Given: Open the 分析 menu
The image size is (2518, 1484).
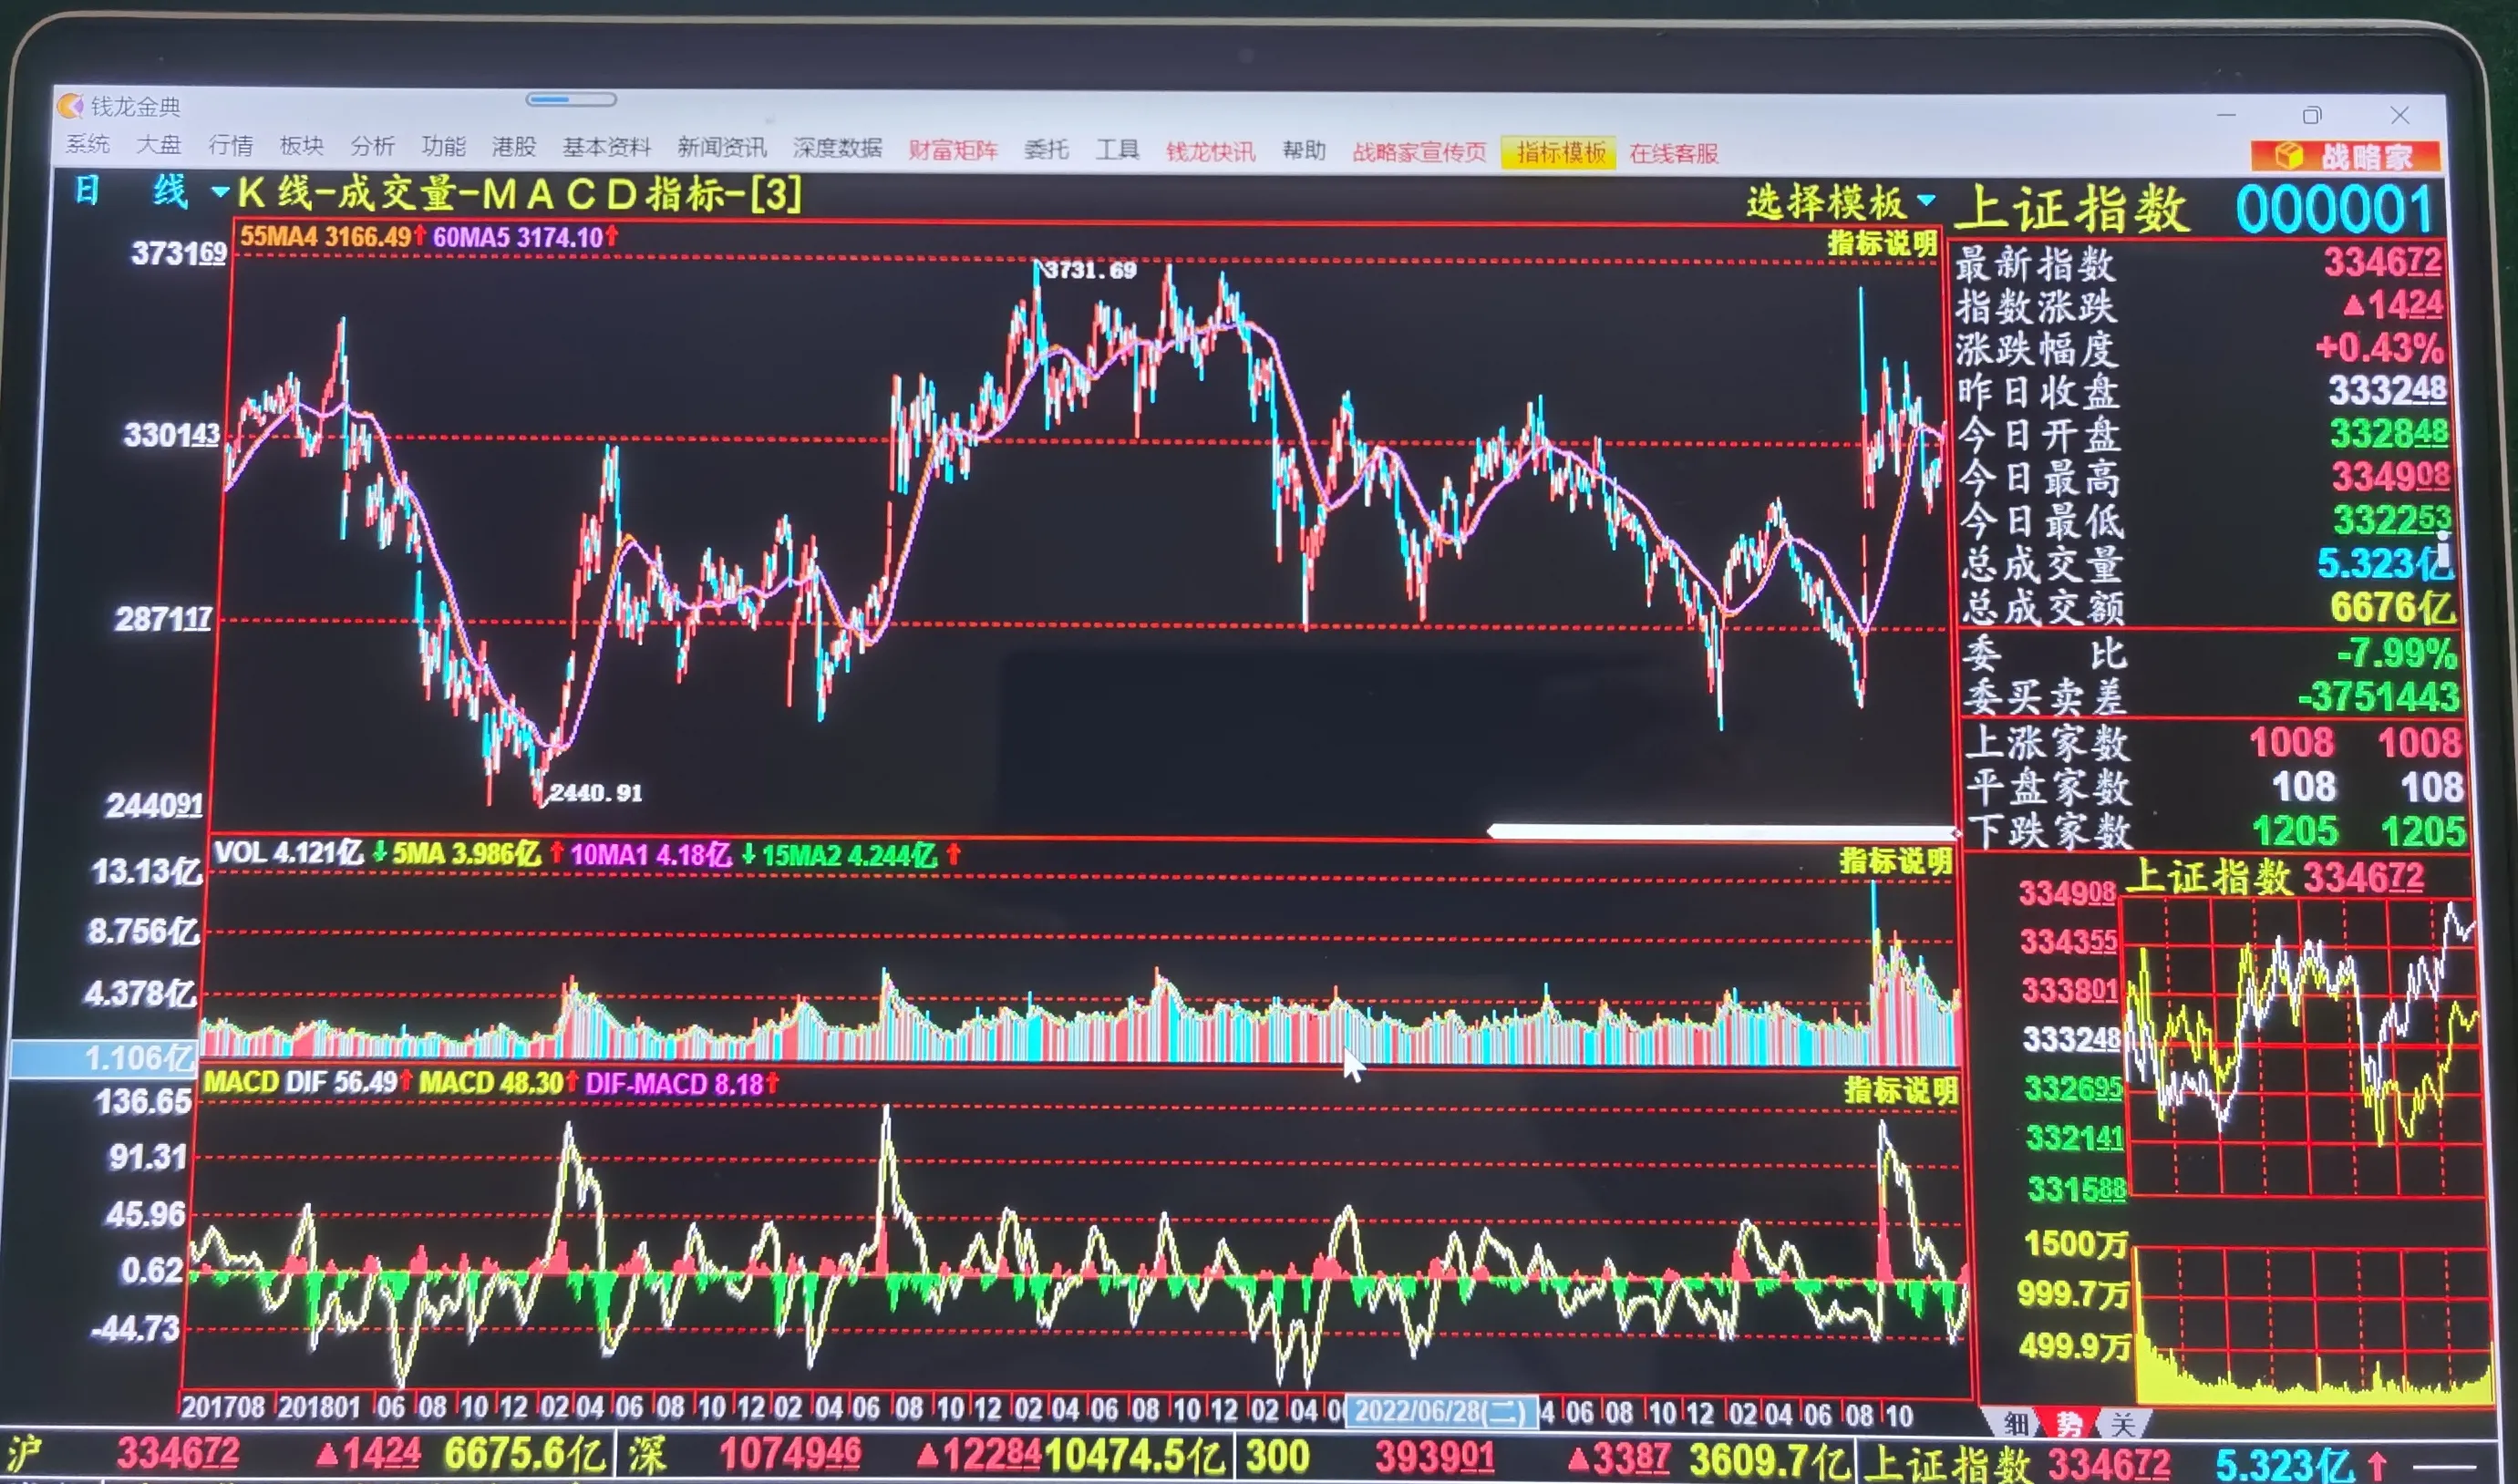Looking at the screenshot, I should pos(372,146).
